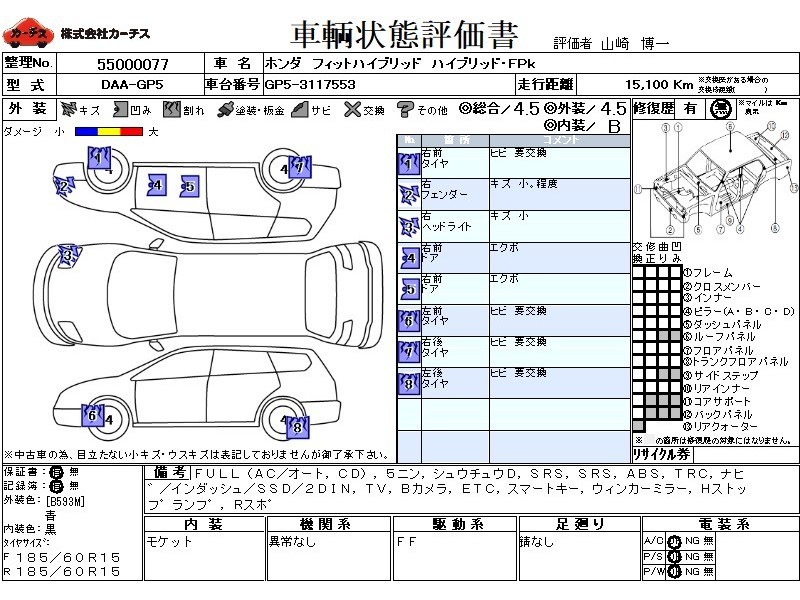800x600 pixels.
Task: Click the 割れ crack legend icon
Action: click(x=174, y=109)
